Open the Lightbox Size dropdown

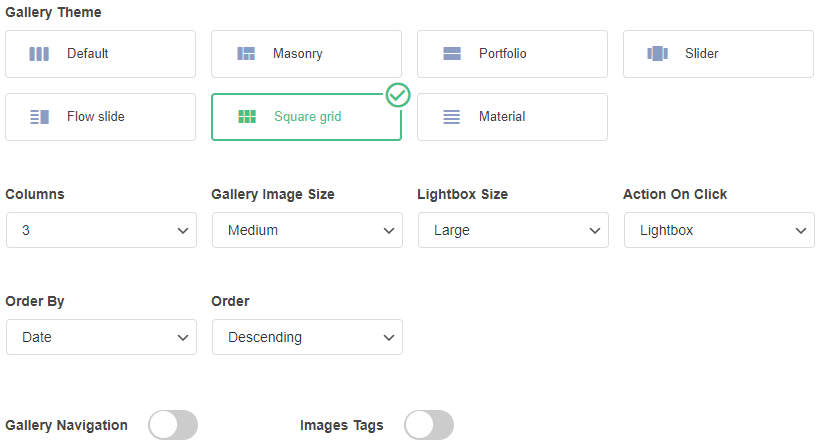point(513,230)
